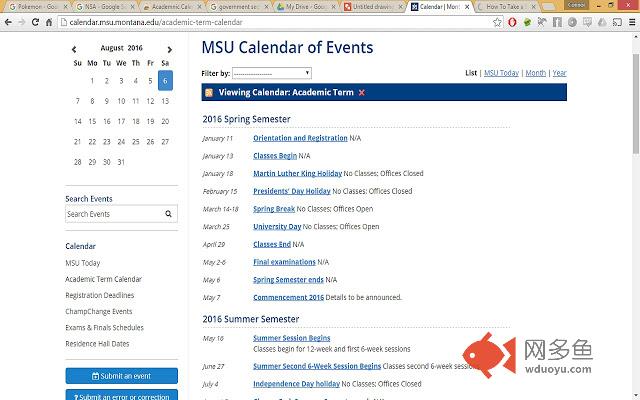Switch to the Untitled drawing tab
The image size is (640, 400).
point(372,7)
